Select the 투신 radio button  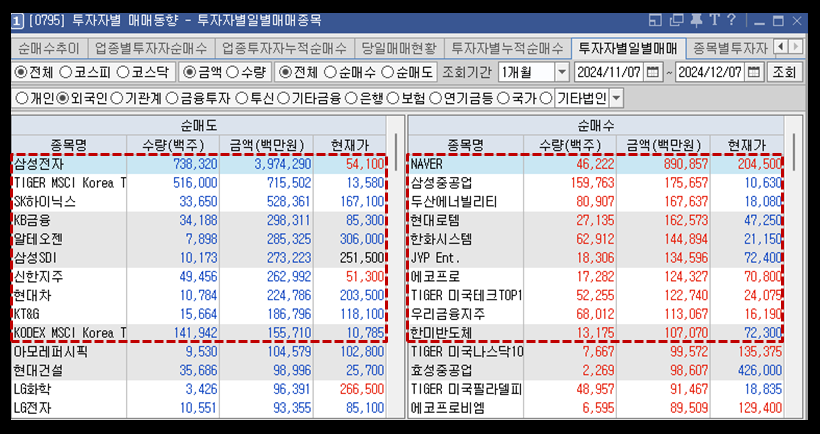242,98
